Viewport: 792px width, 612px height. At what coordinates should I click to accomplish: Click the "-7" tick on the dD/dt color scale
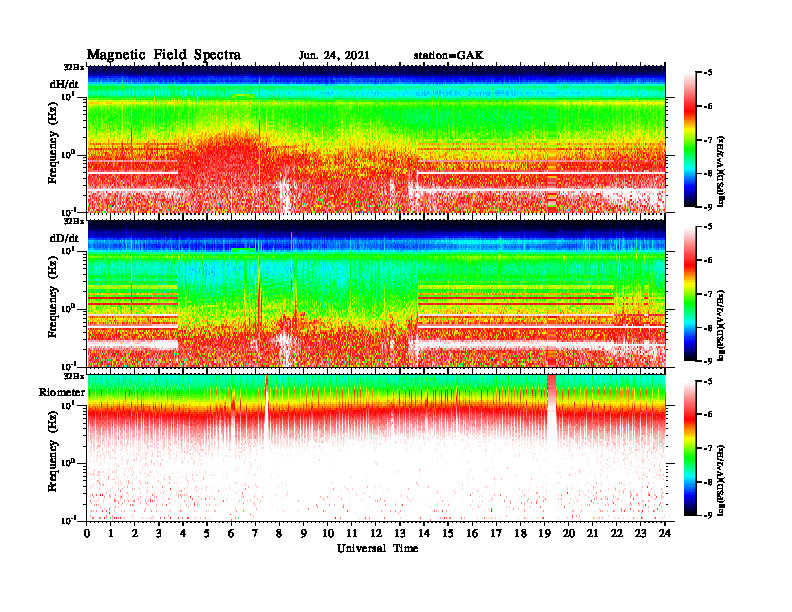click(708, 294)
